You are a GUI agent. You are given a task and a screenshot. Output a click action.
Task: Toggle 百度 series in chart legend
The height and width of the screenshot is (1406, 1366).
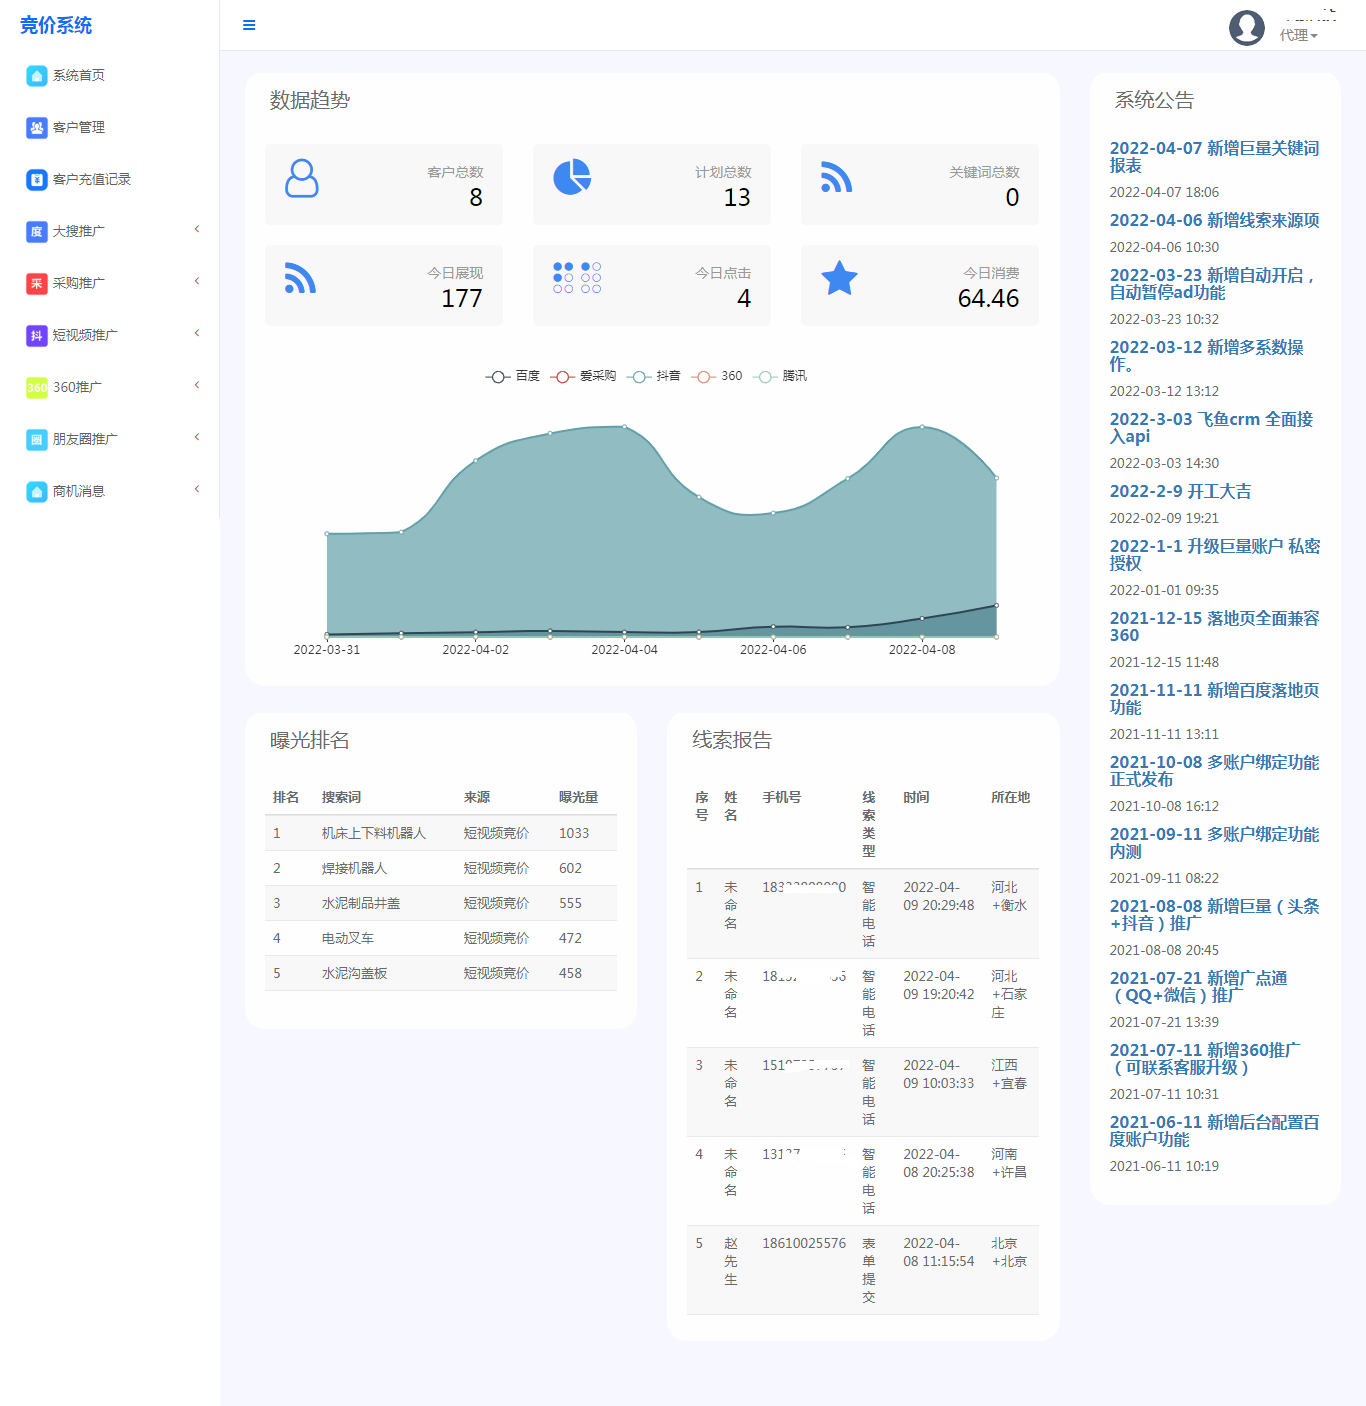point(512,376)
